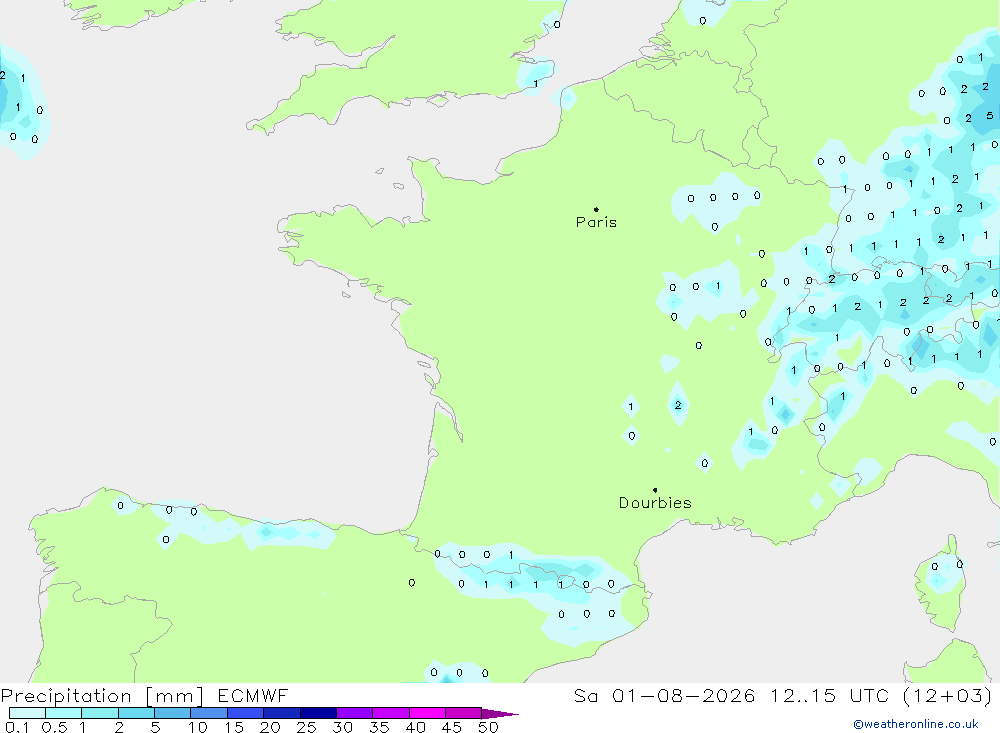Click the Dourbies location label
Viewport: 1000px width, 733px height.
point(655,503)
